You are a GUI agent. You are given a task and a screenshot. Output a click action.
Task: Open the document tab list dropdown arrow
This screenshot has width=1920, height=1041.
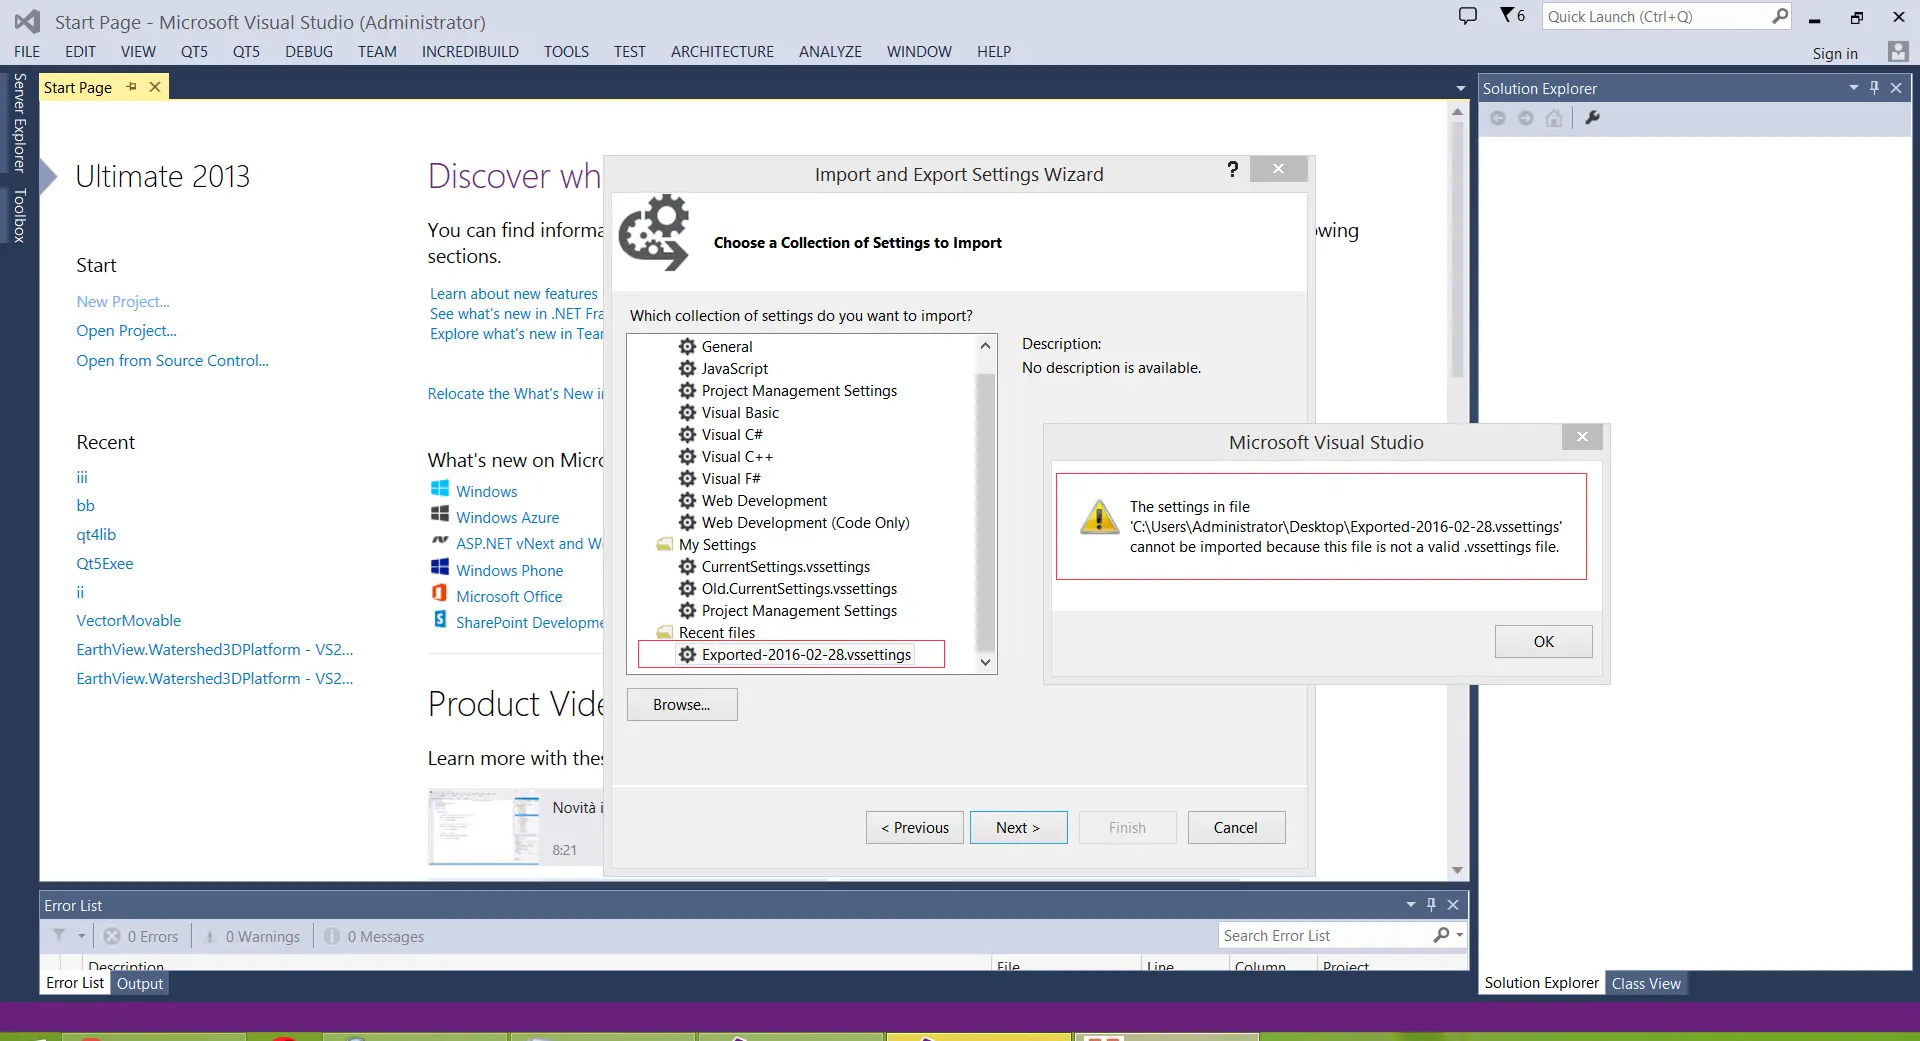point(1461,89)
